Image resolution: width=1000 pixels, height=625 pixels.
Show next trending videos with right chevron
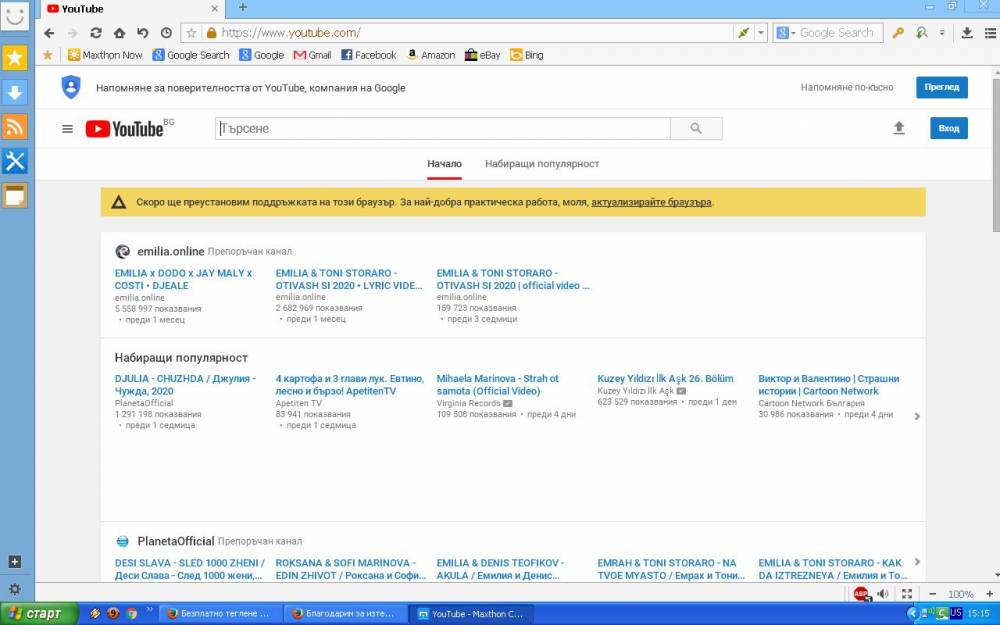tap(917, 416)
